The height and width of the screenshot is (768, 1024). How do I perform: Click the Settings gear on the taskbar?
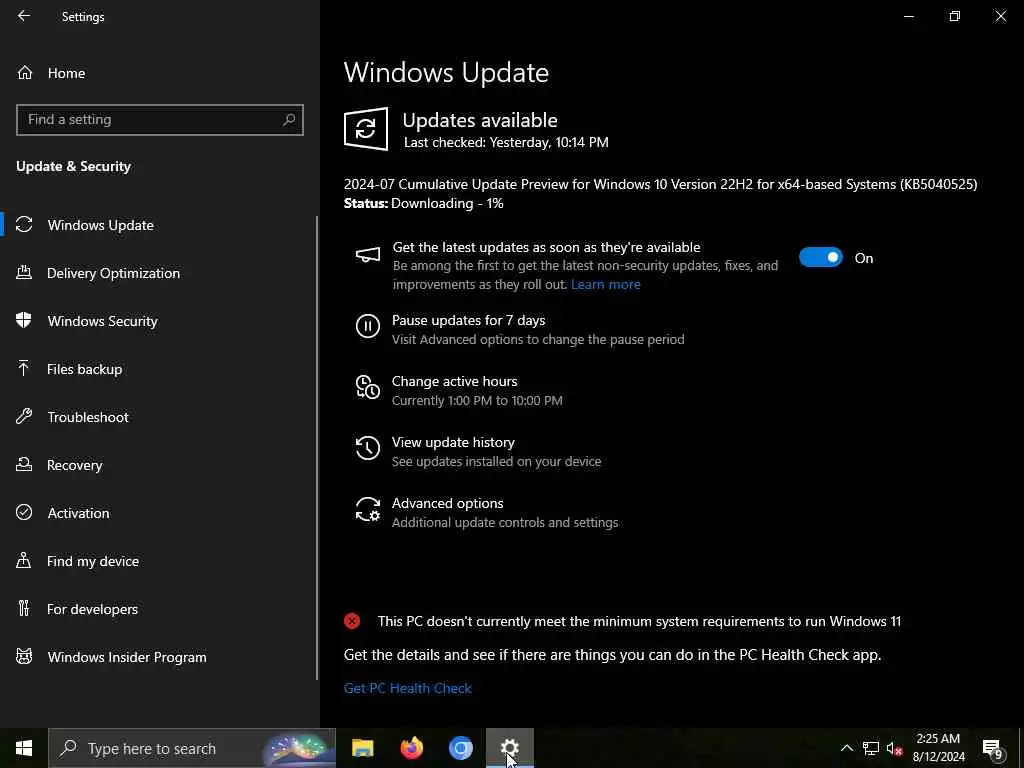(509, 748)
